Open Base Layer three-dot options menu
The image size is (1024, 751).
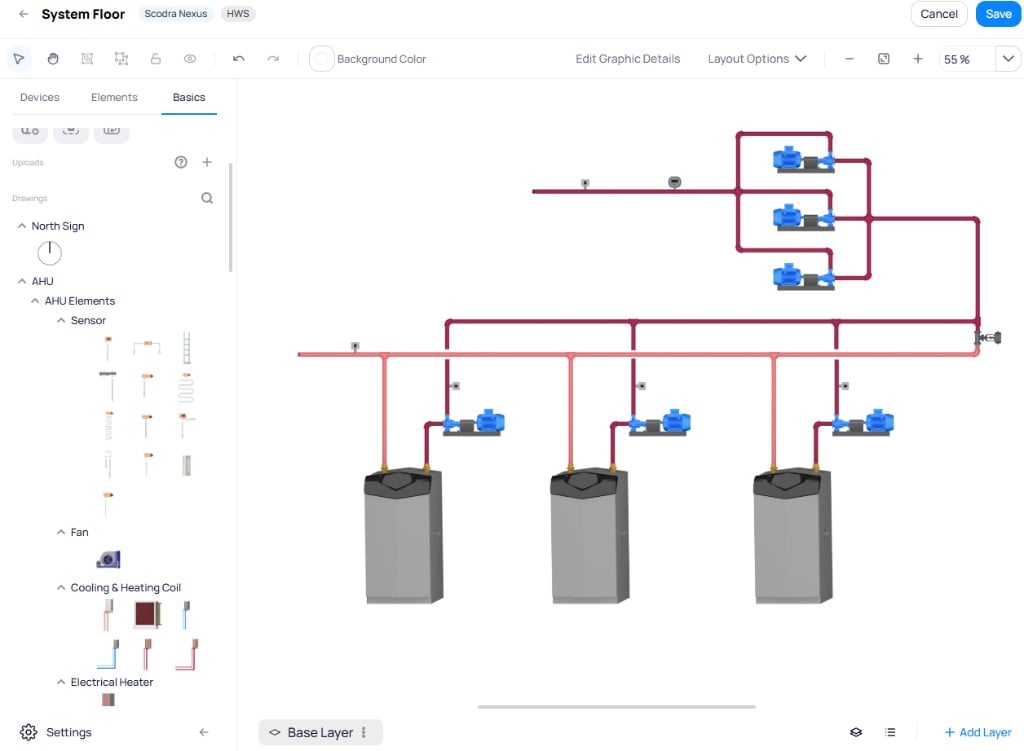(364, 733)
